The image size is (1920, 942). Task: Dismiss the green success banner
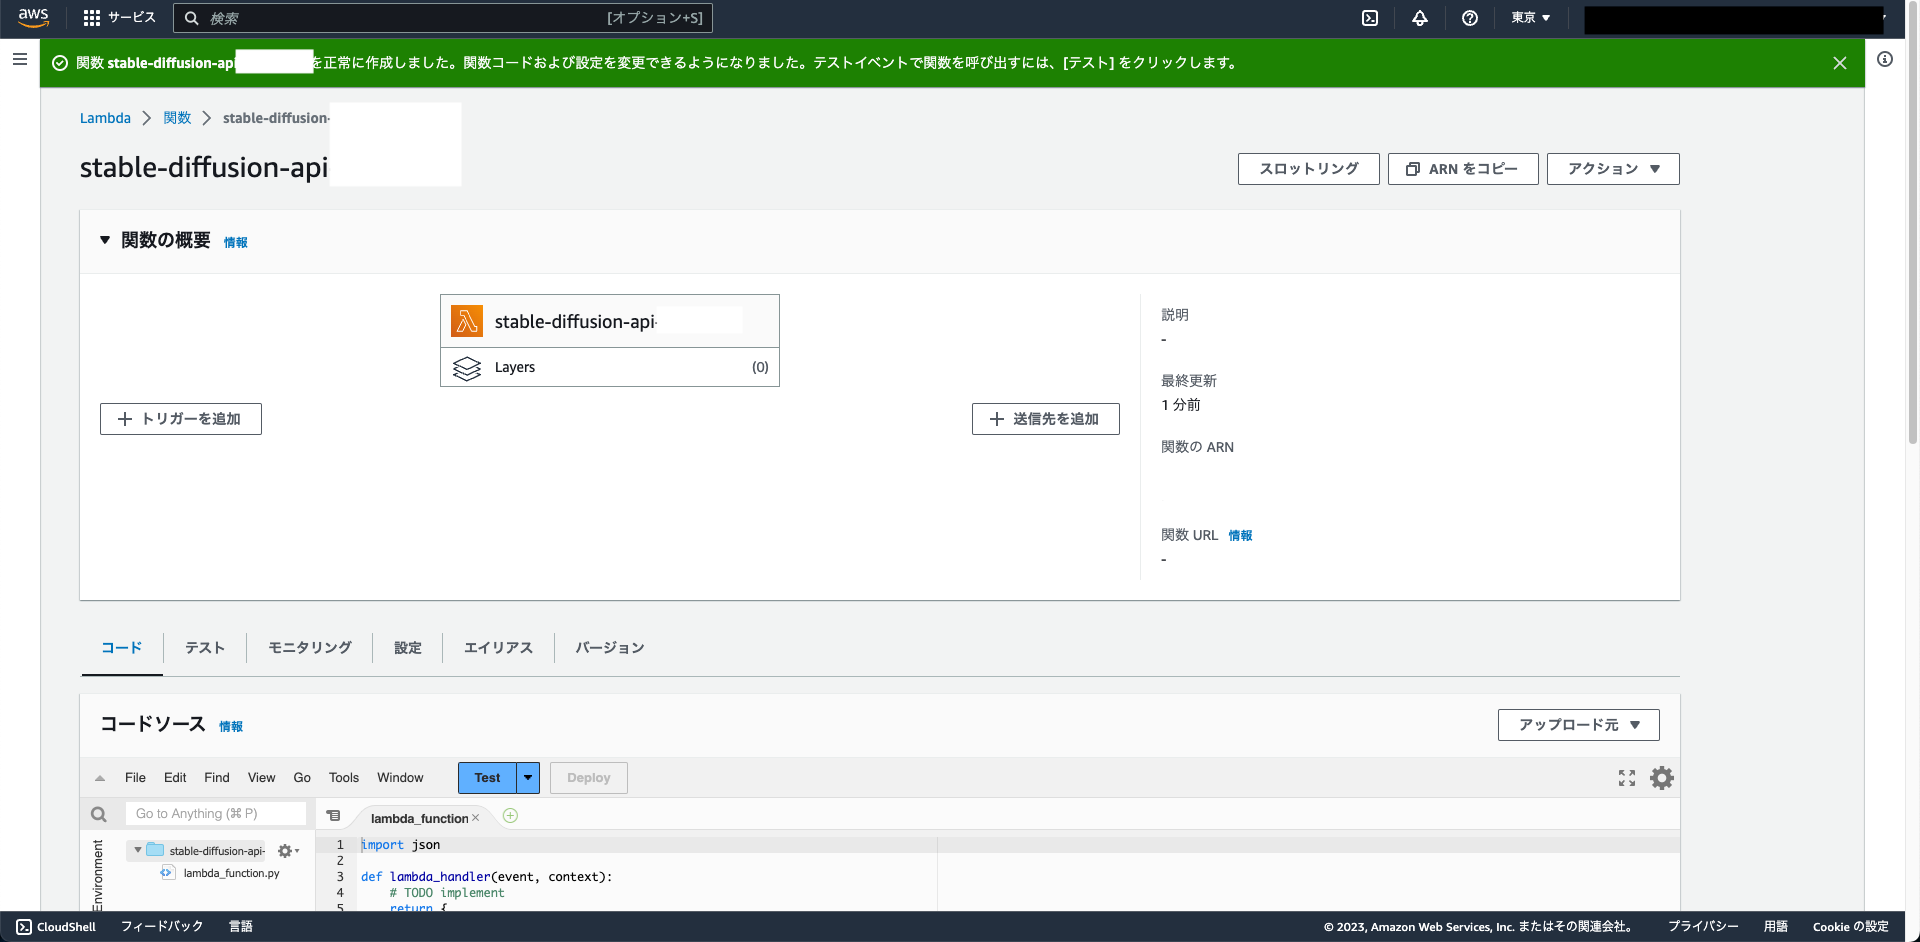click(x=1840, y=63)
